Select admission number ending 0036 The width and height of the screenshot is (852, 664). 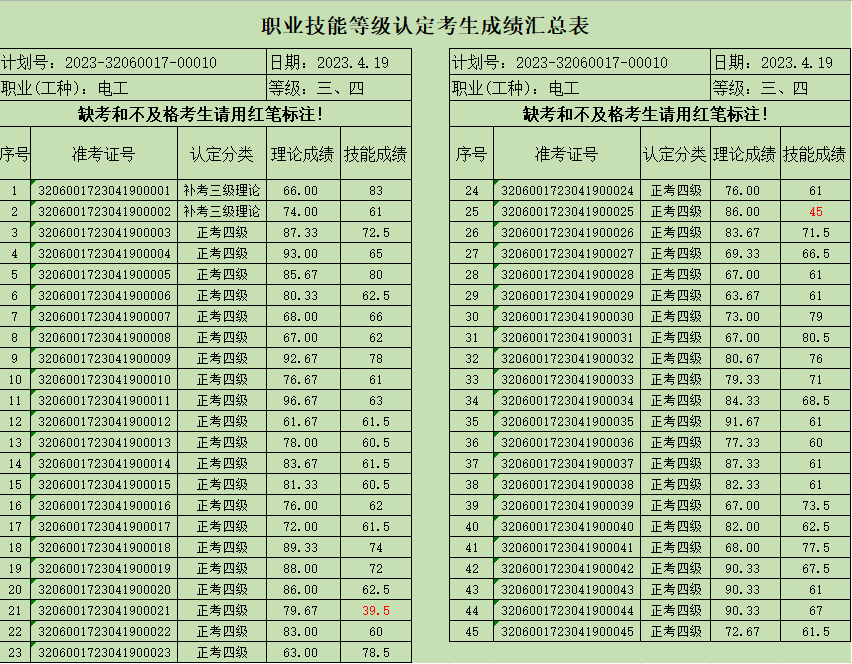point(567,443)
